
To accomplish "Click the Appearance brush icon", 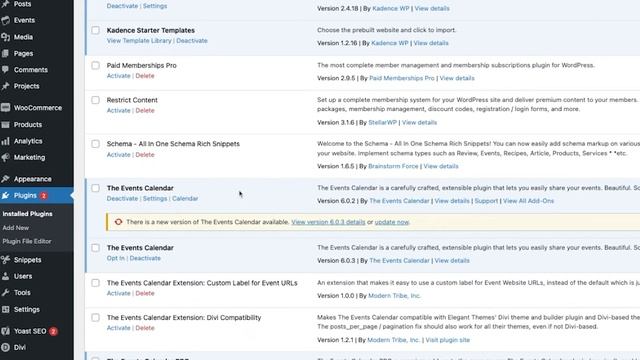I will pyautogui.click(x=5, y=179).
